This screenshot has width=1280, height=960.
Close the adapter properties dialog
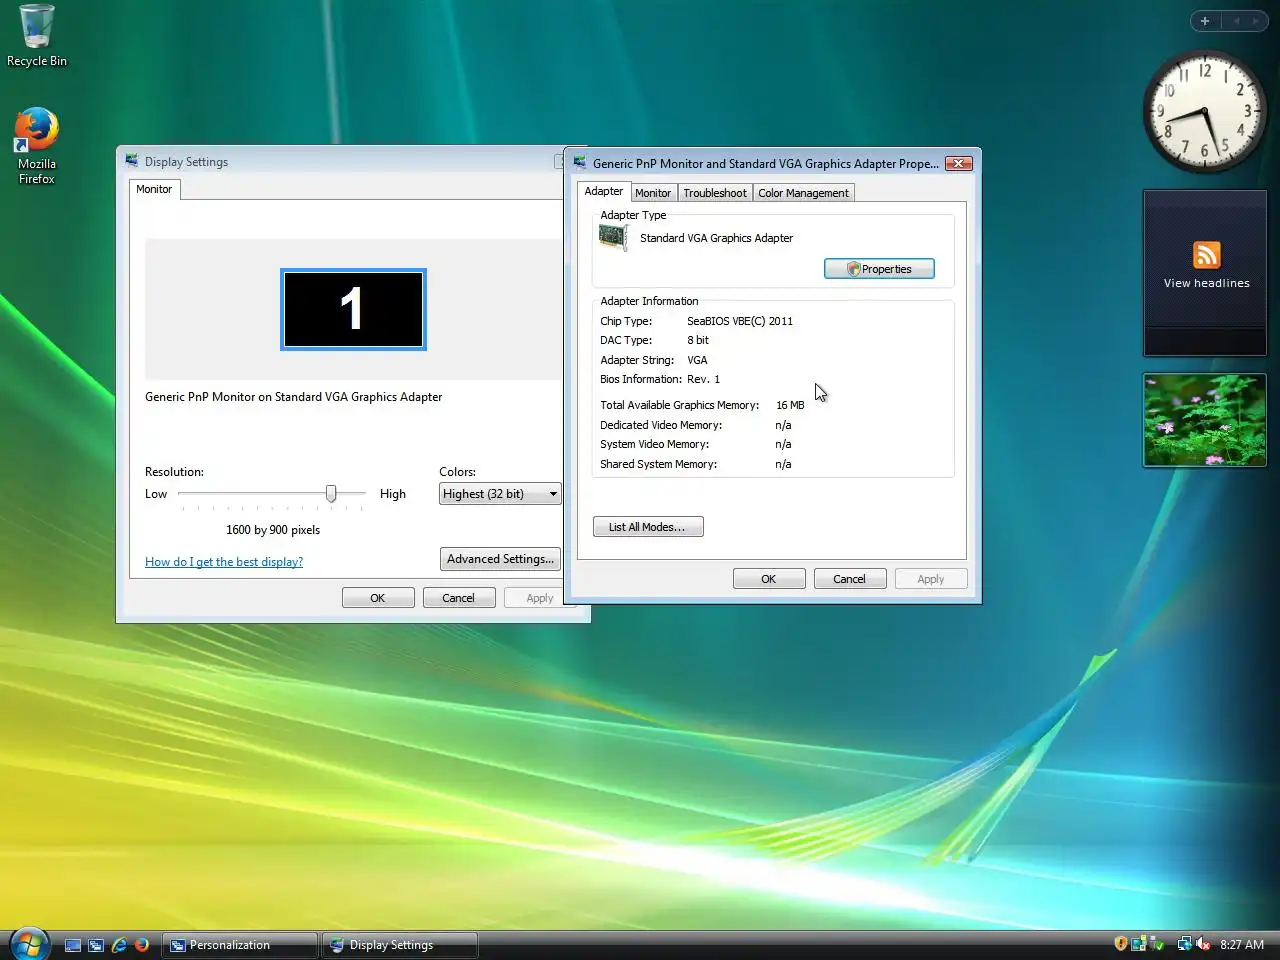pos(959,163)
